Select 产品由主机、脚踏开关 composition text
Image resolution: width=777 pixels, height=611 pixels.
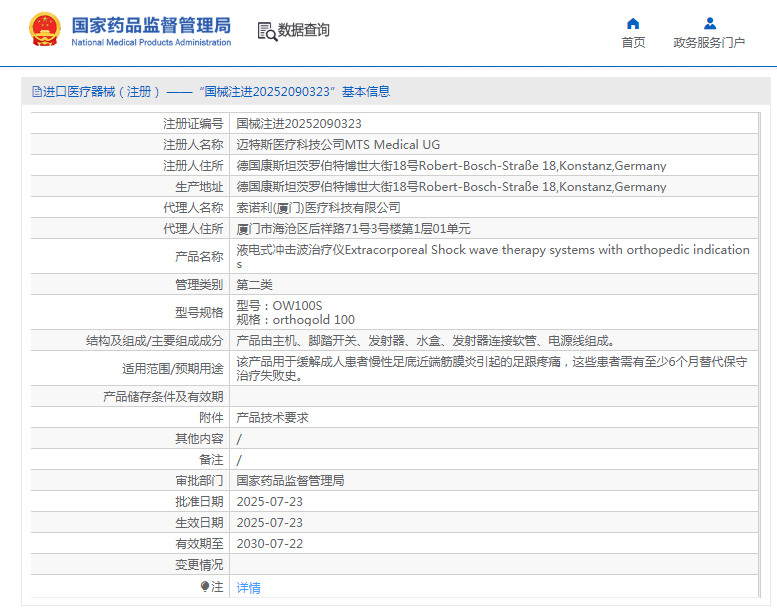425,340
